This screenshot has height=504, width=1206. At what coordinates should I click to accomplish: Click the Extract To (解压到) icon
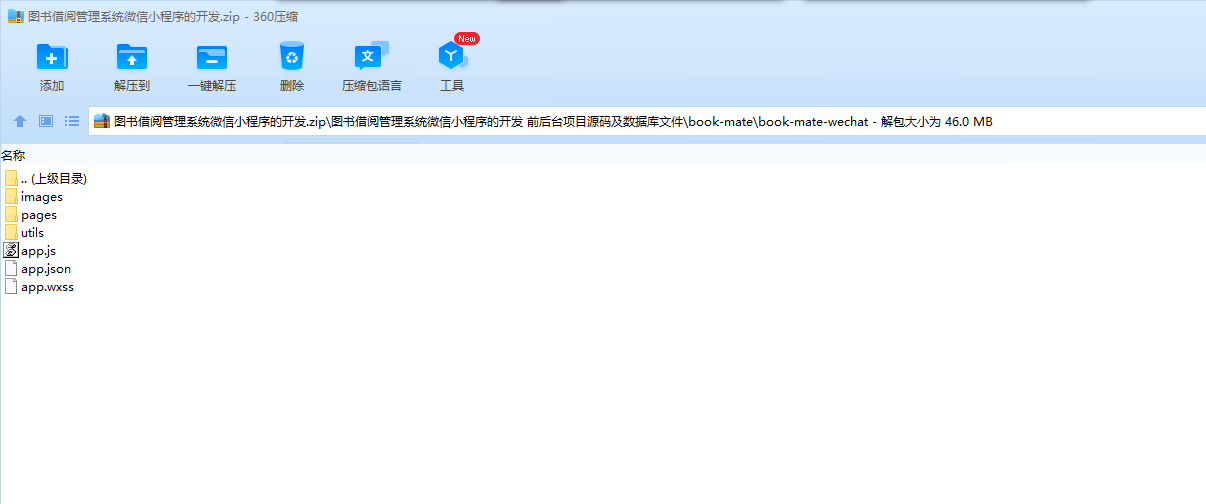[x=132, y=57]
